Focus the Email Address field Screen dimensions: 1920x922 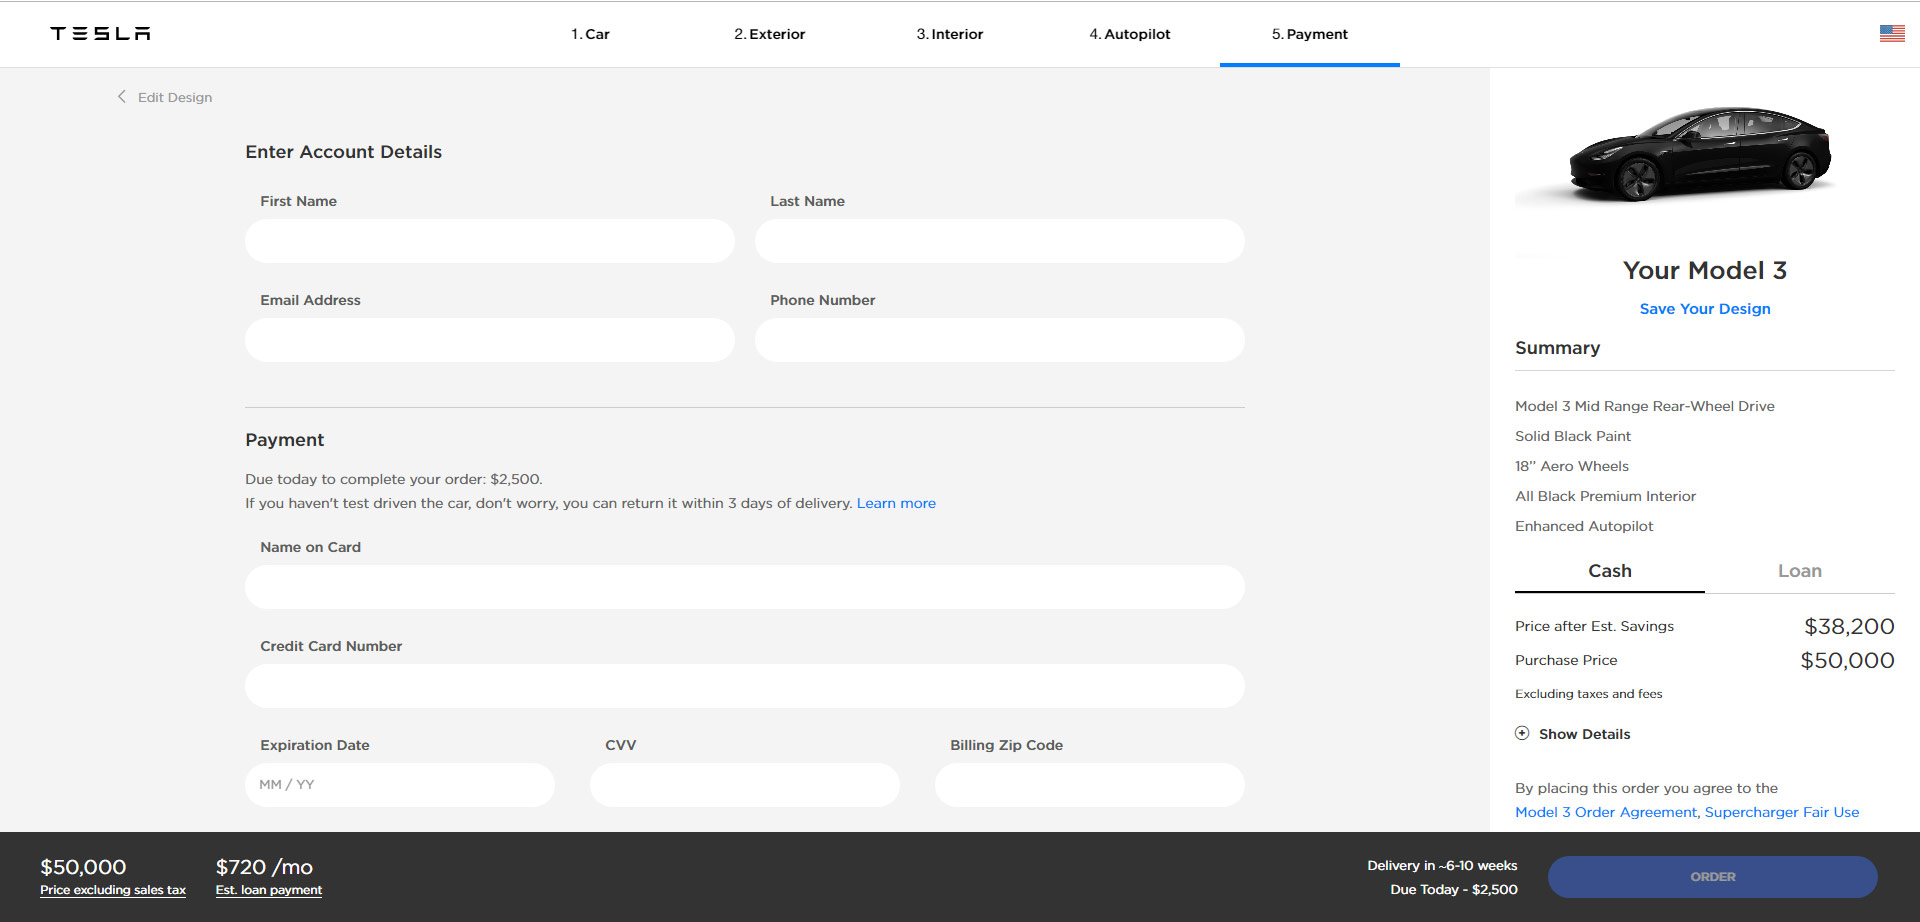coord(489,340)
